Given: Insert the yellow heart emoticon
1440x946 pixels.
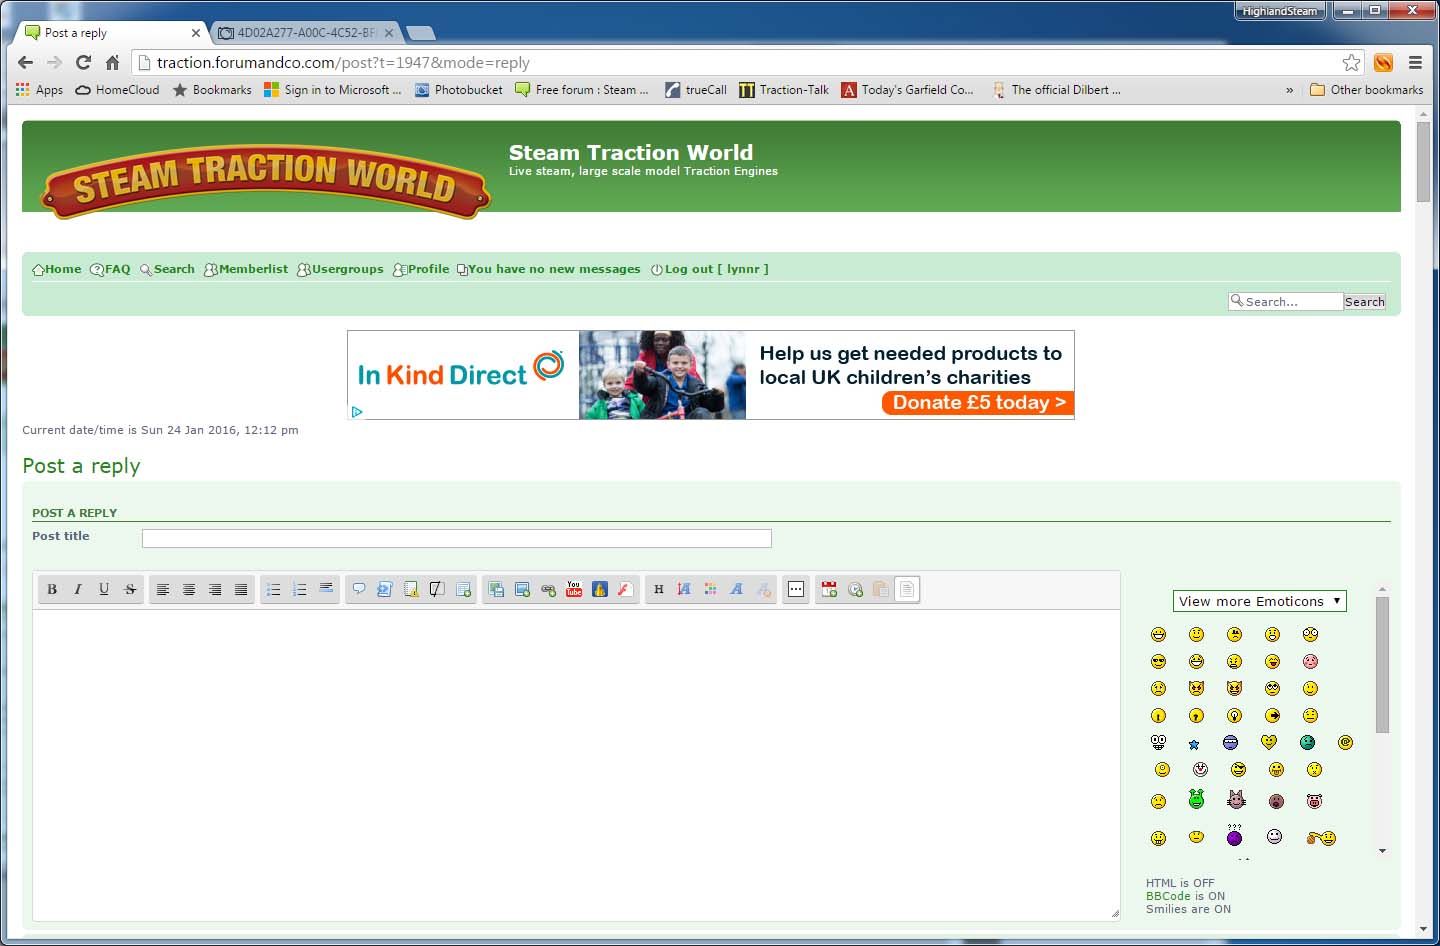Looking at the screenshot, I should (1269, 742).
